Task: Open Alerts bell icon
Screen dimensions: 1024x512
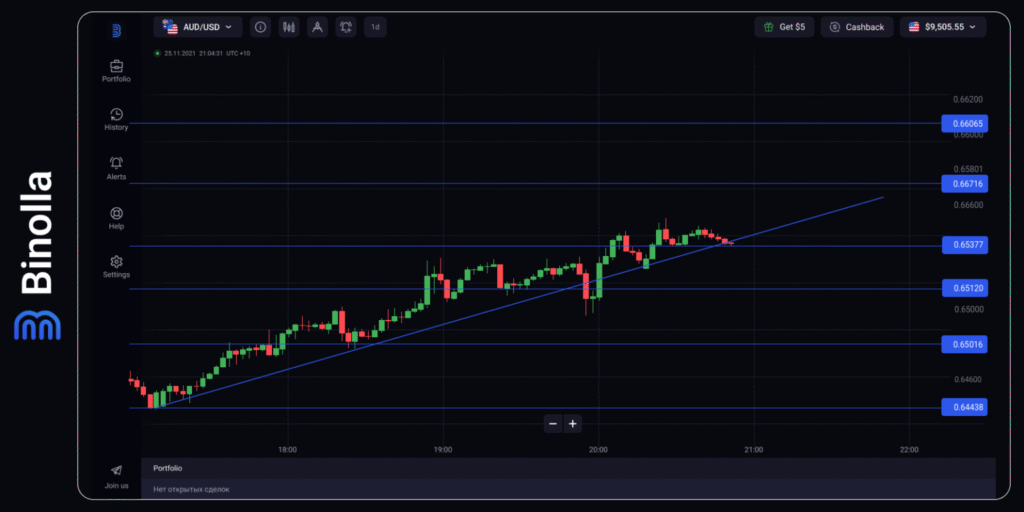Action: pyautogui.click(x=116, y=163)
